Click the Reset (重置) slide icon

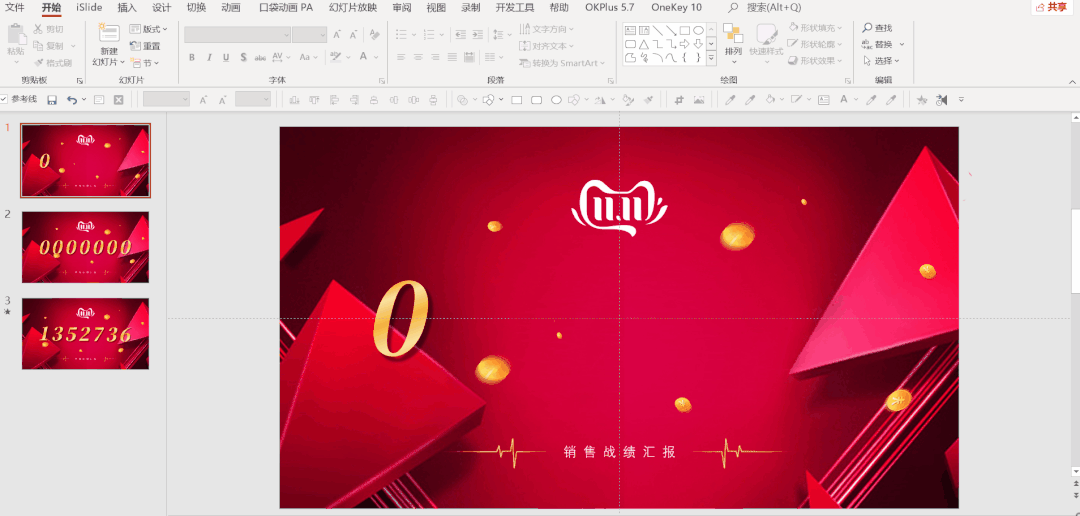click(135, 46)
